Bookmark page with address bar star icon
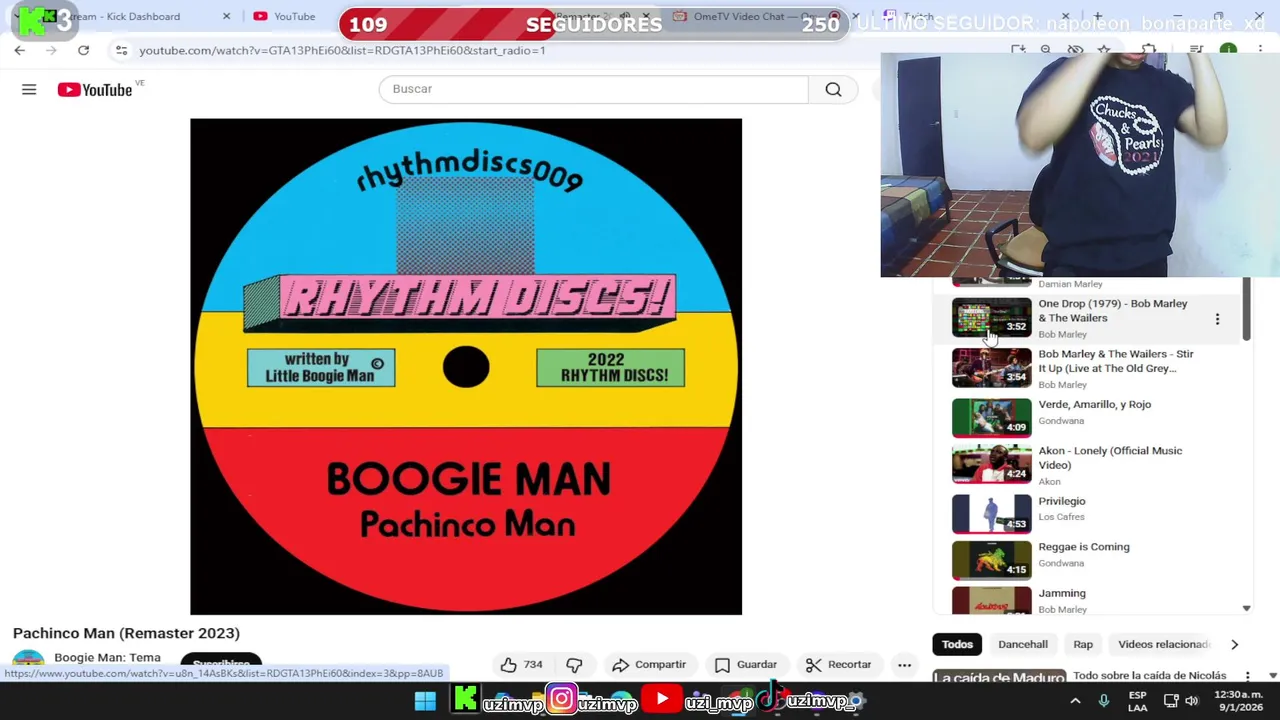 1104,50
